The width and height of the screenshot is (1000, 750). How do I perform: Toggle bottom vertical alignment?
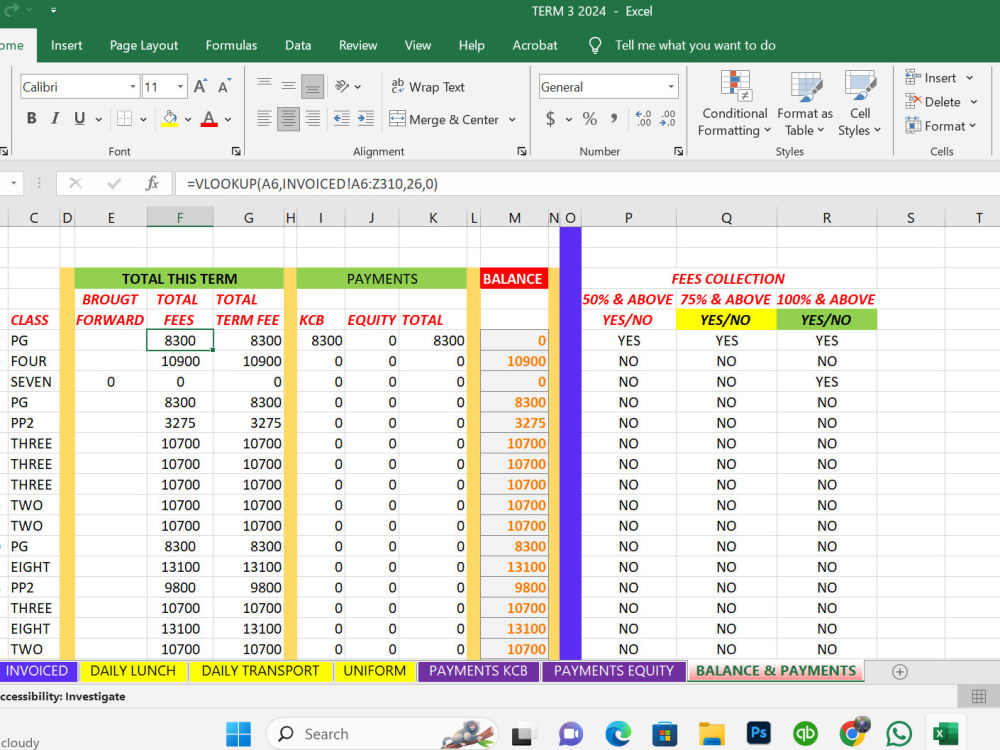pyautogui.click(x=312, y=86)
